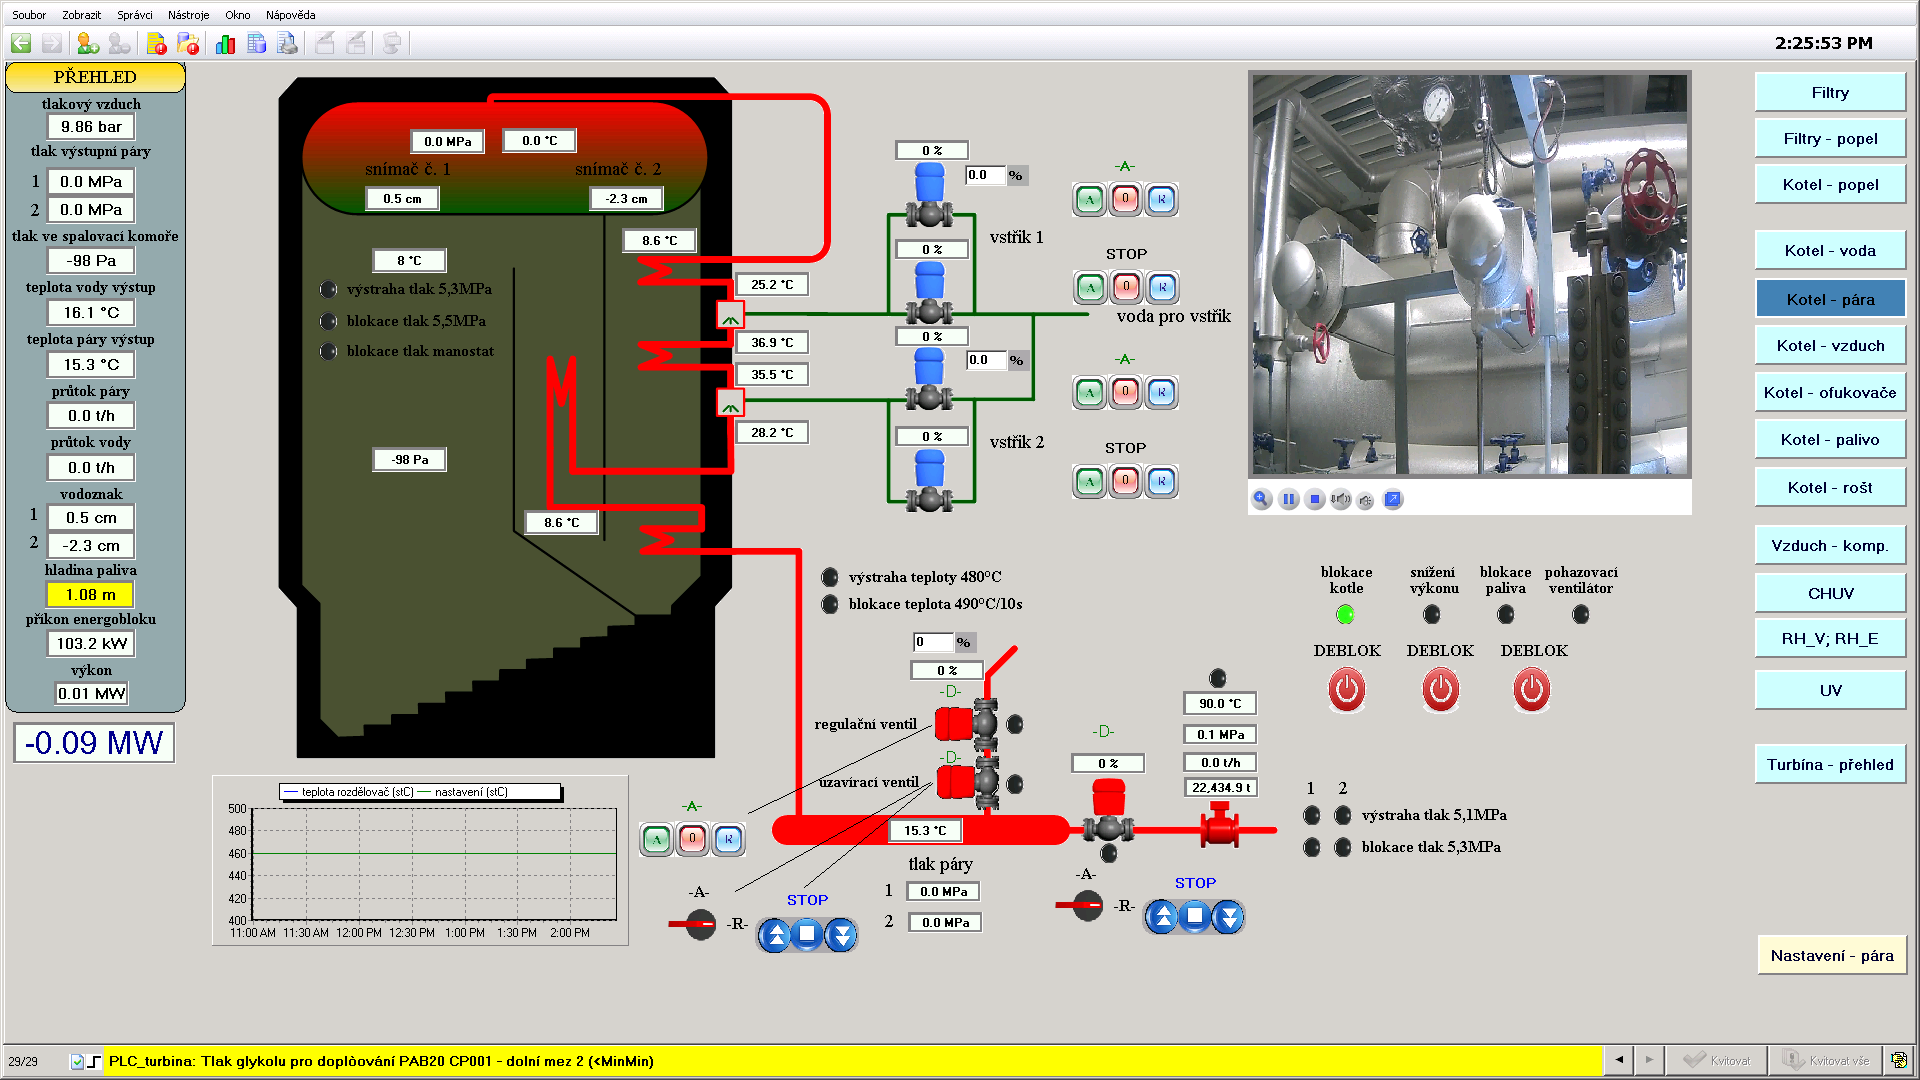The image size is (1920, 1080).
Task: Open Turbína - přehled screen
Action: (x=1830, y=765)
